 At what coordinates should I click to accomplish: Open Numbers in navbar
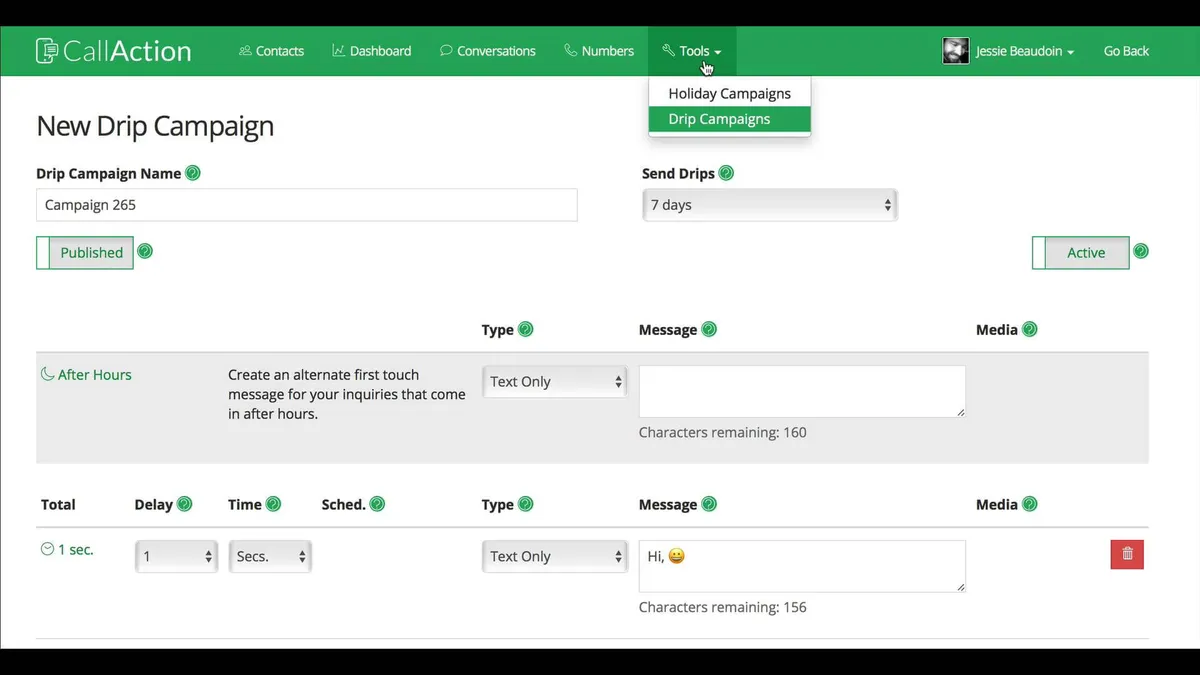pos(599,51)
